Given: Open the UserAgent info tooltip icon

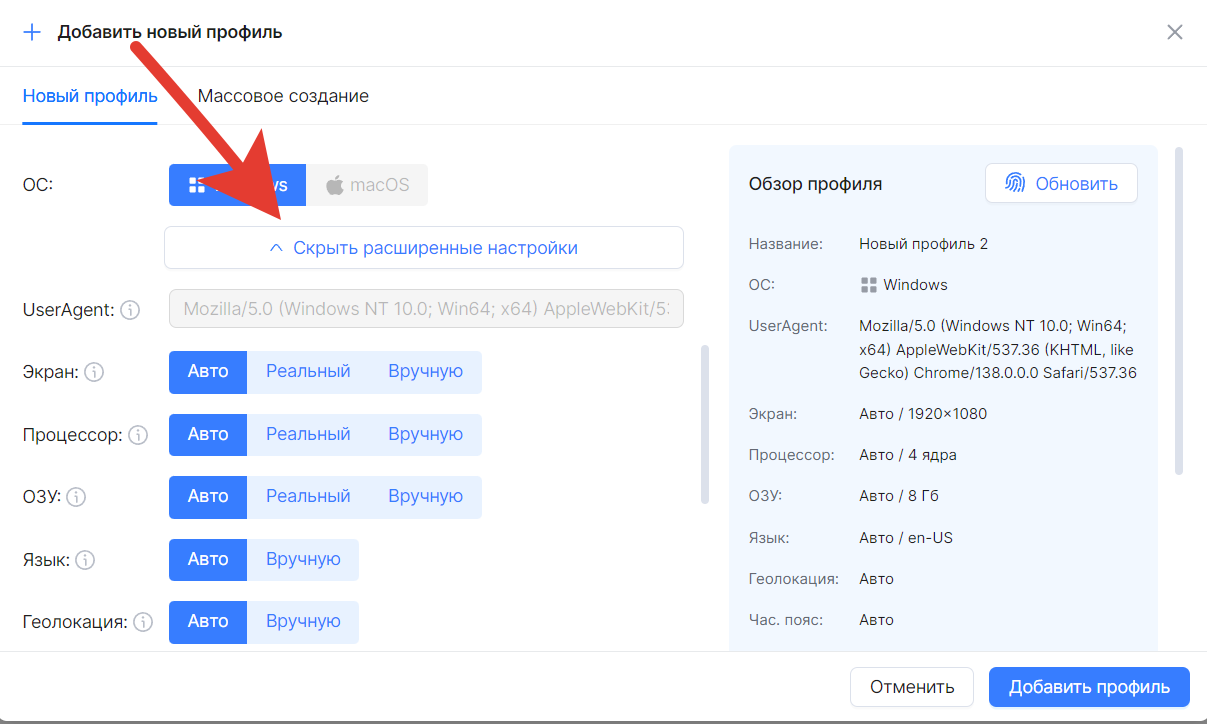Looking at the screenshot, I should tap(130, 310).
